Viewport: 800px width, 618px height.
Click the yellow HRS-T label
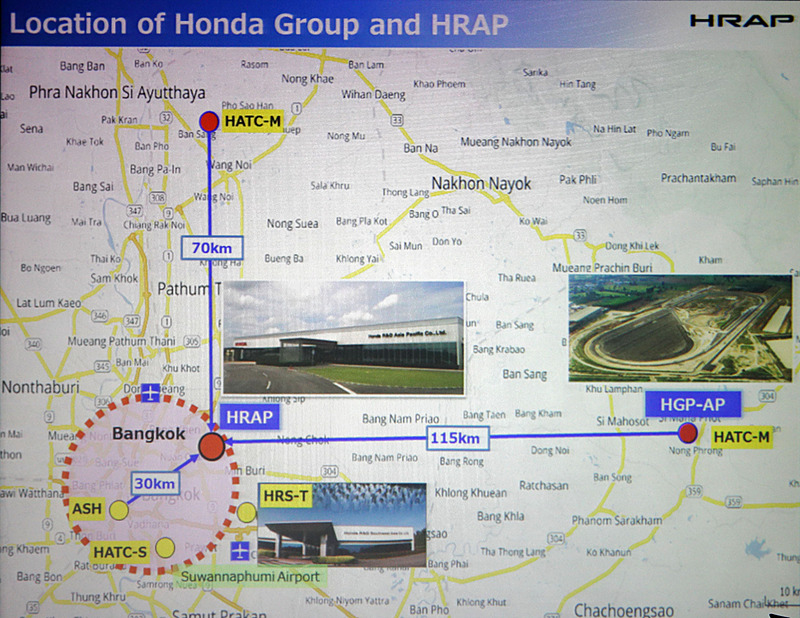tap(286, 496)
